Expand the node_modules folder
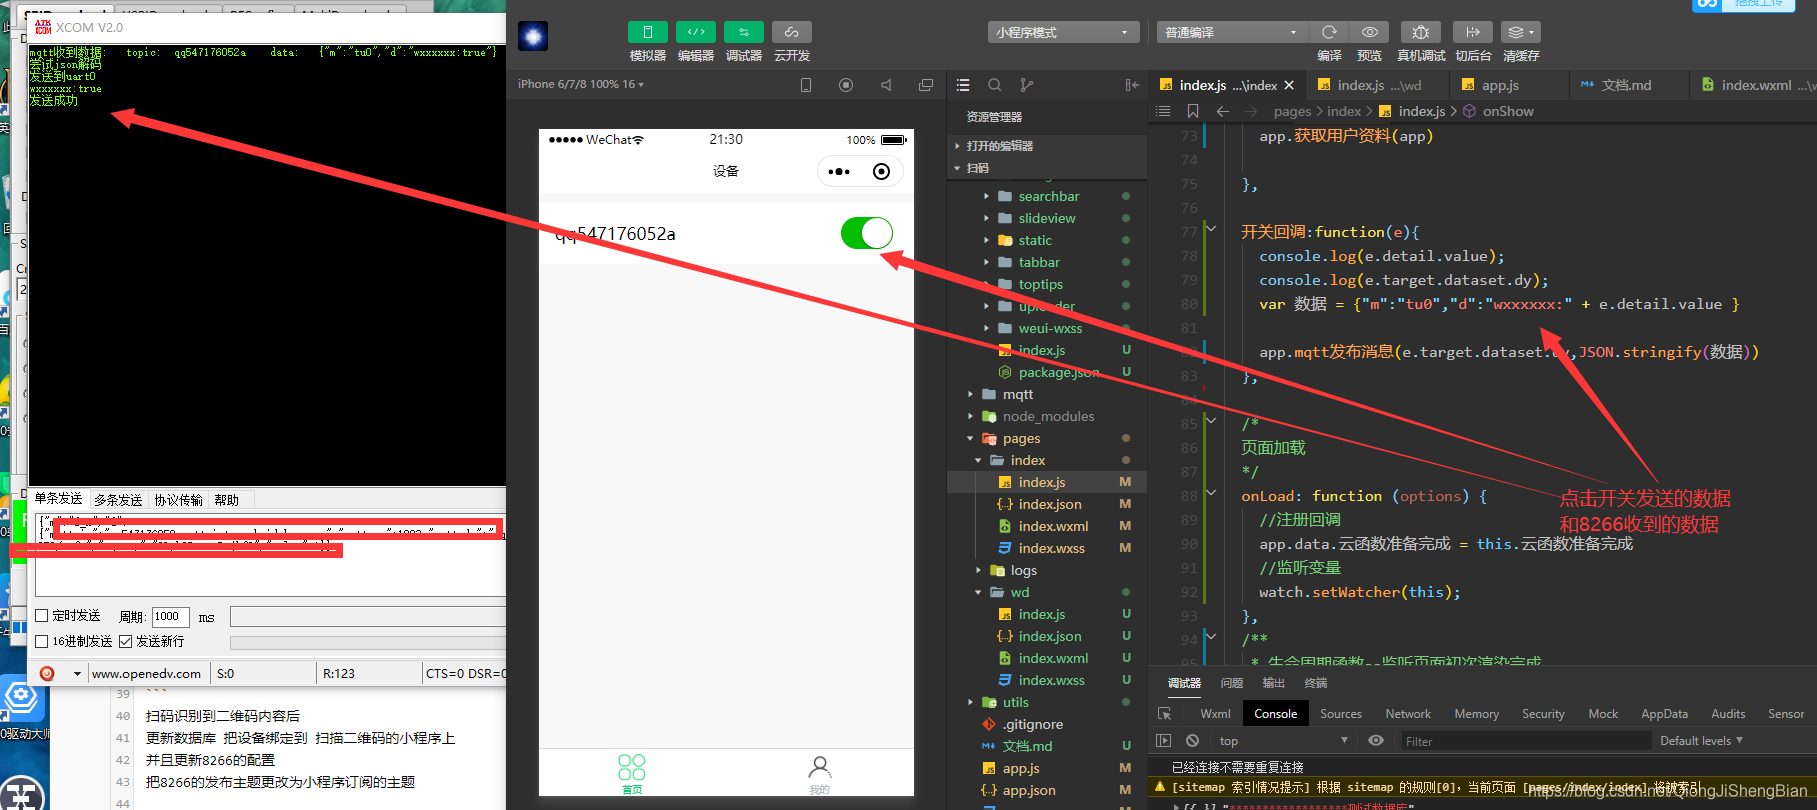This screenshot has height=810, width=1817. coord(1048,416)
